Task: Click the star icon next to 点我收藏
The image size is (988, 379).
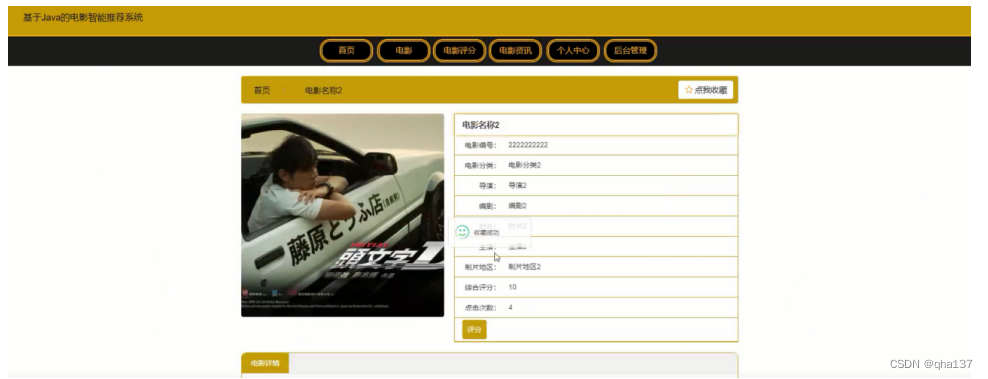Action: tap(689, 90)
